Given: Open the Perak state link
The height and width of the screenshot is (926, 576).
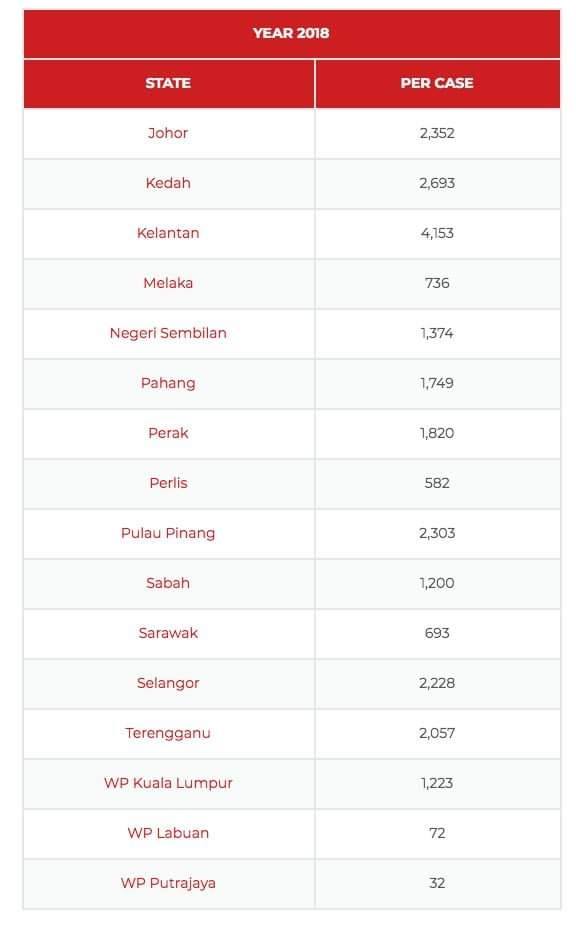Looking at the screenshot, I should pyautogui.click(x=168, y=433).
